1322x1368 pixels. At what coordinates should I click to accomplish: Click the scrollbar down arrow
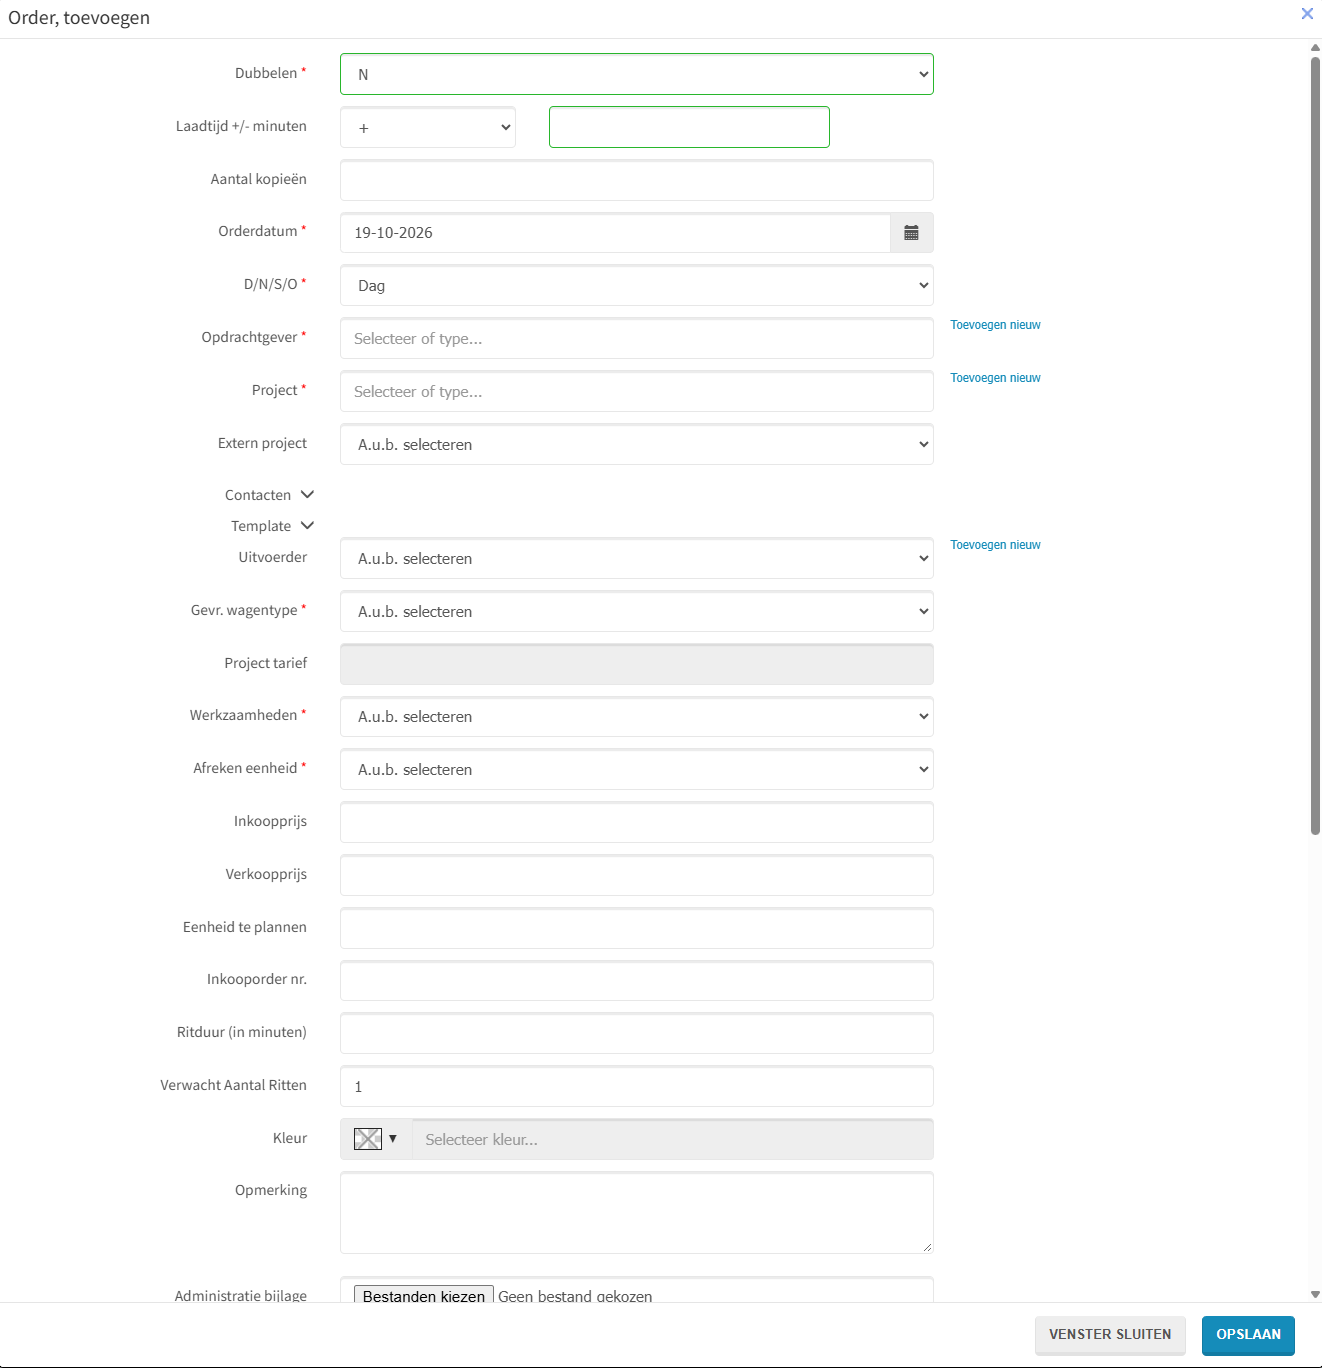[1315, 1294]
